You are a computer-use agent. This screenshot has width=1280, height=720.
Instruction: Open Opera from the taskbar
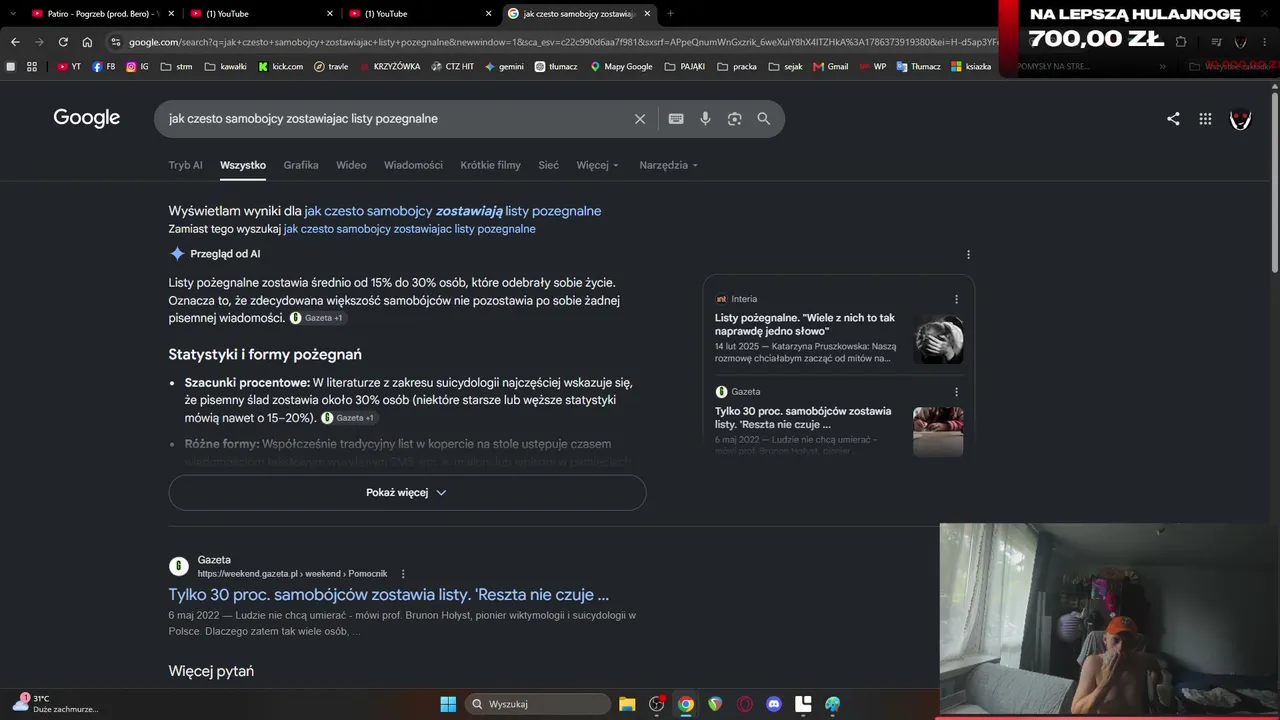click(744, 704)
